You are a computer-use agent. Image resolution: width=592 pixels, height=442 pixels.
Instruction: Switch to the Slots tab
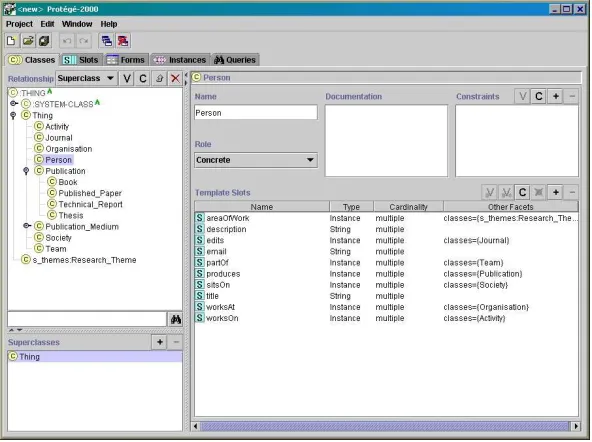(81, 60)
